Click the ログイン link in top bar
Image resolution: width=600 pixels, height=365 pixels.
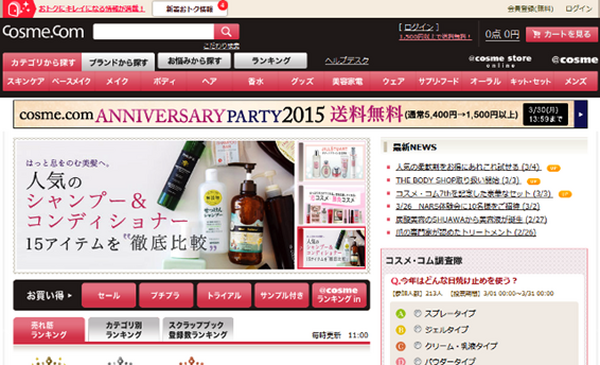point(579,8)
